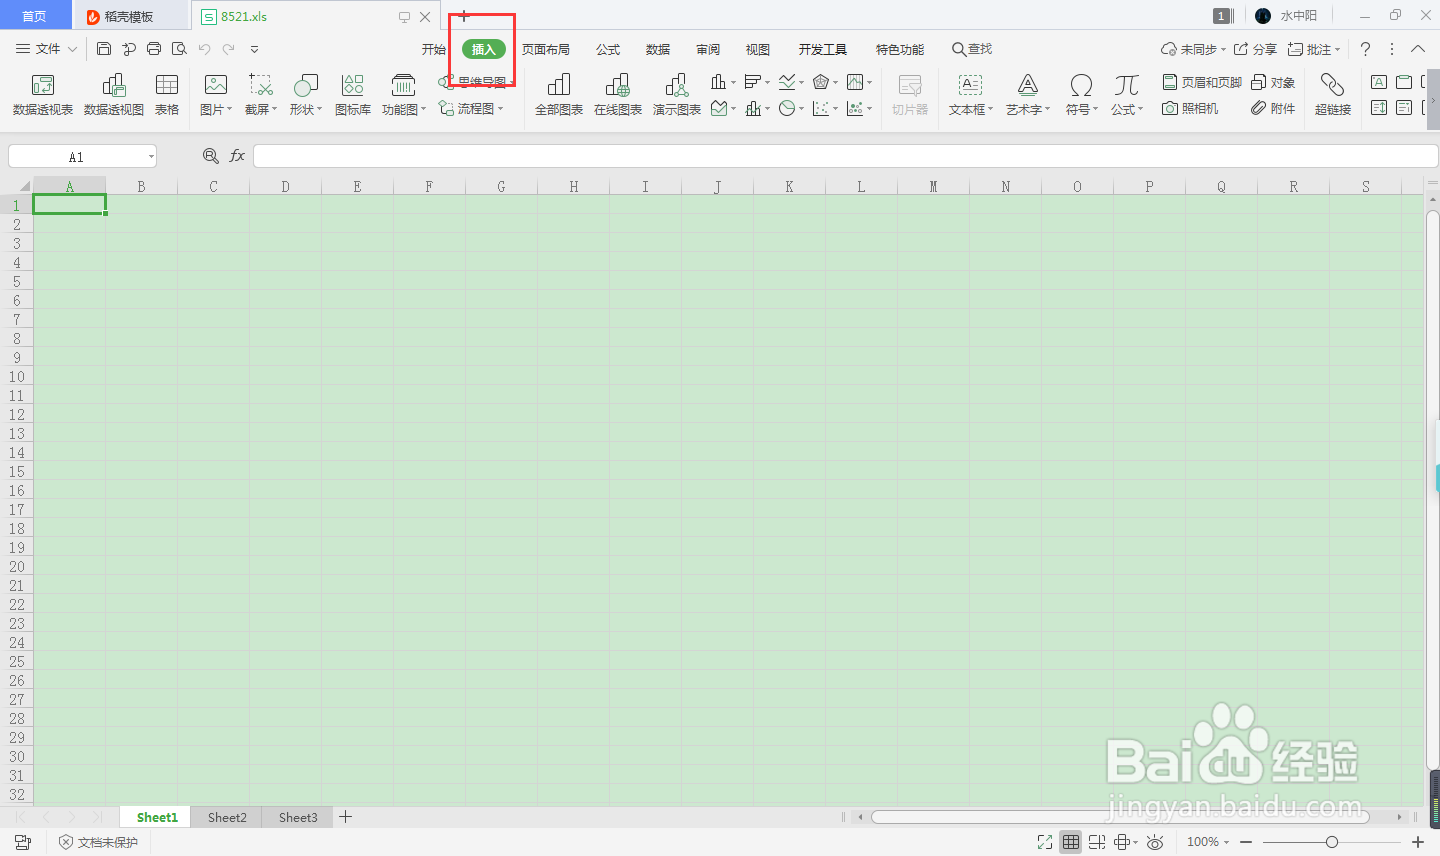This screenshot has width=1440, height=856.
Task: Switch to Sheet2
Action: (227, 817)
